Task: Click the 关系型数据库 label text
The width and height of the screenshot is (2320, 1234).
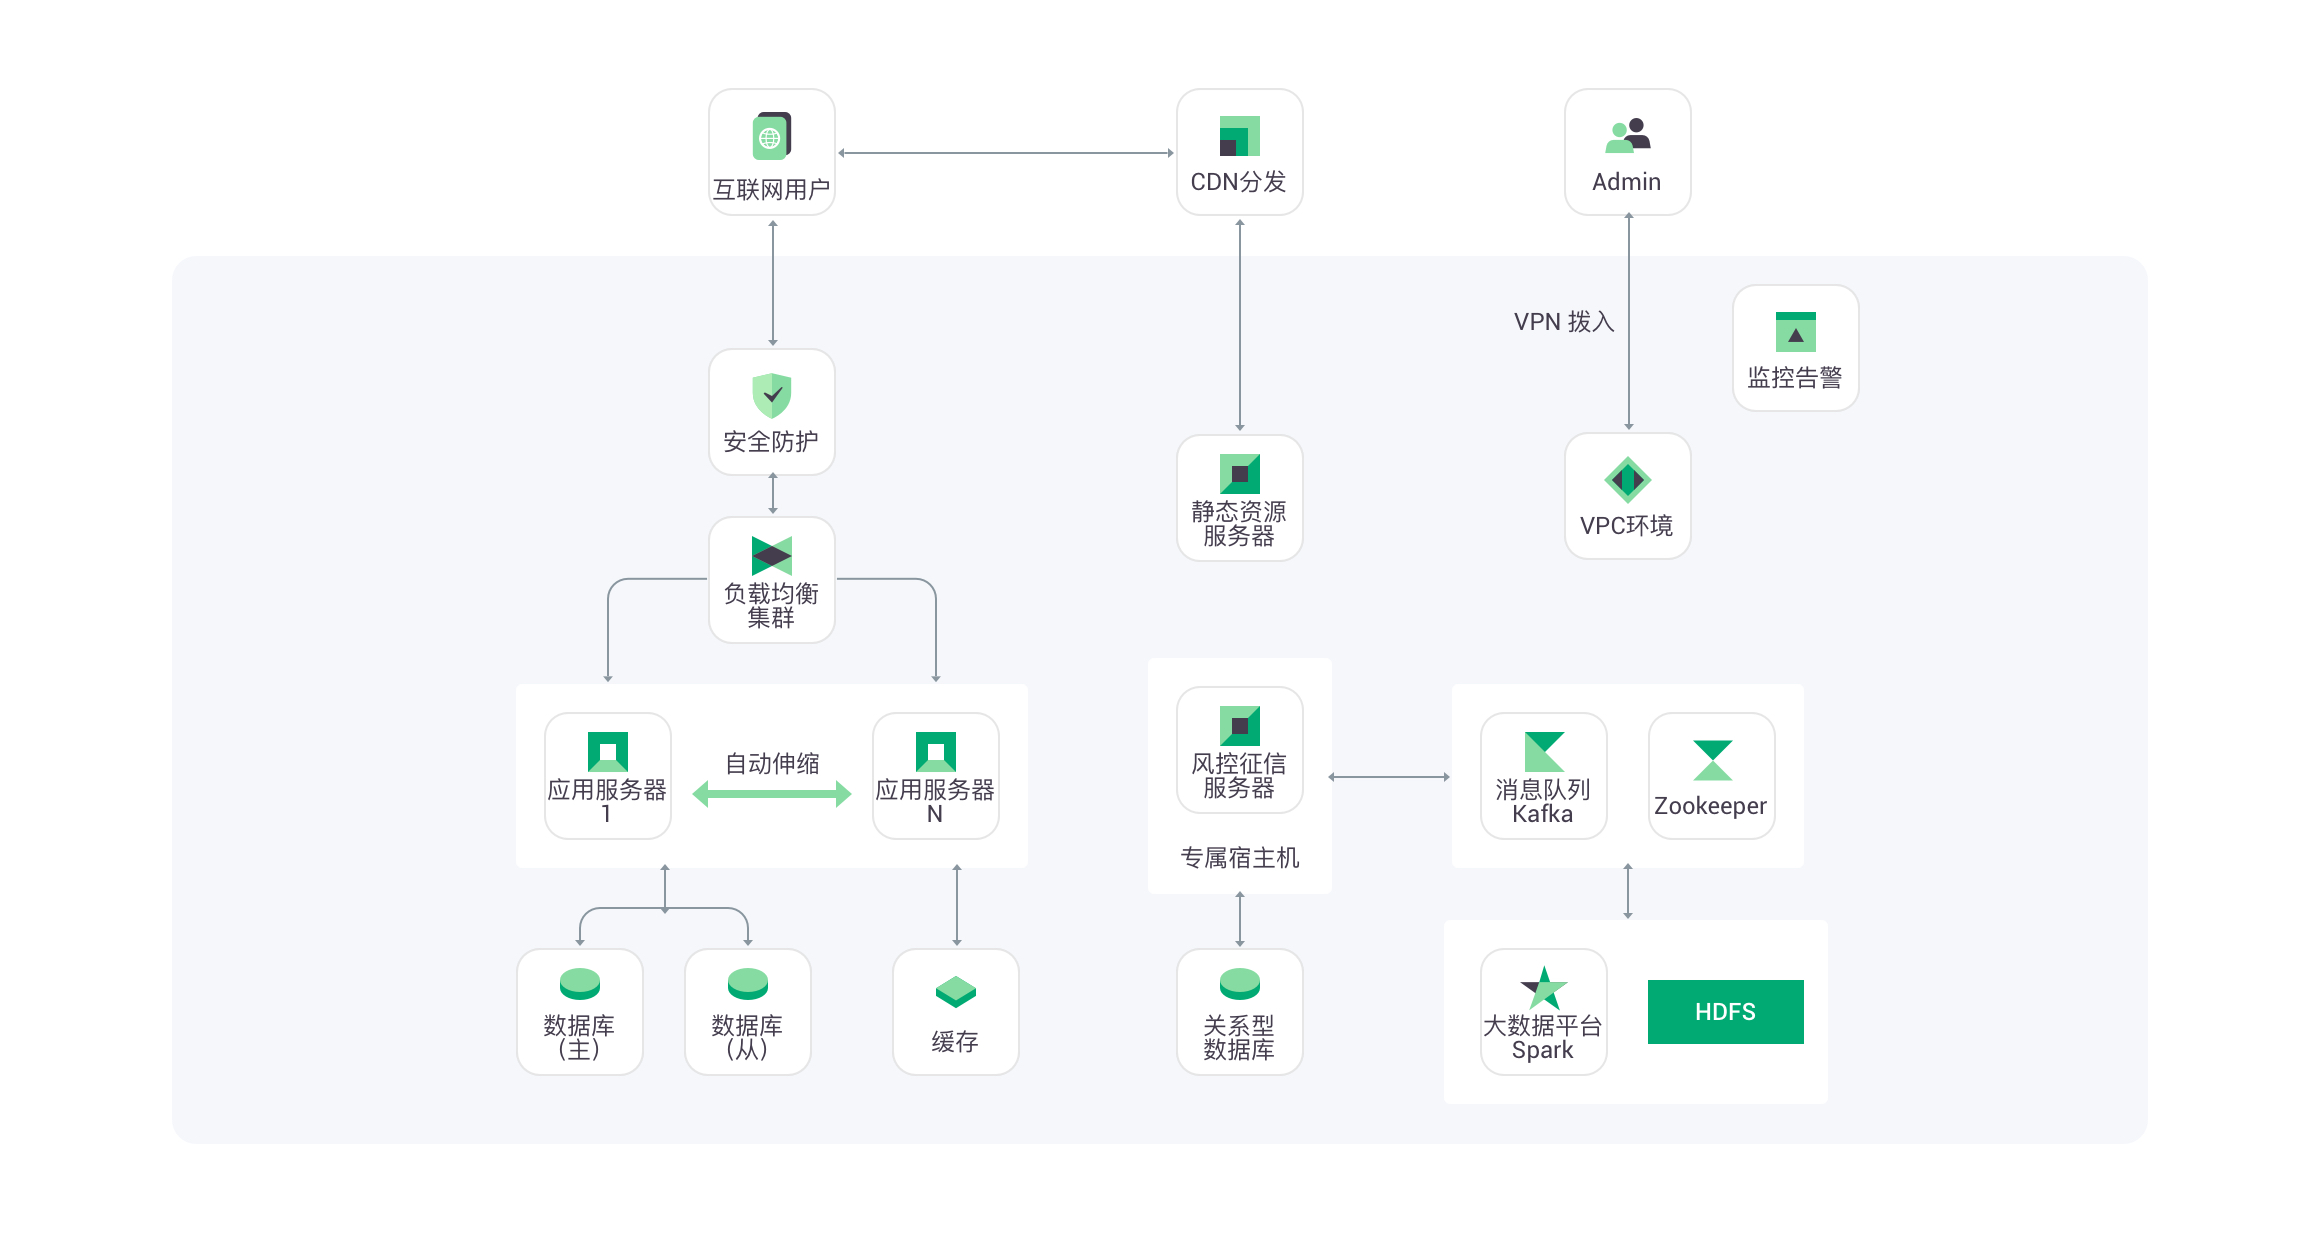Action: 1239,1038
